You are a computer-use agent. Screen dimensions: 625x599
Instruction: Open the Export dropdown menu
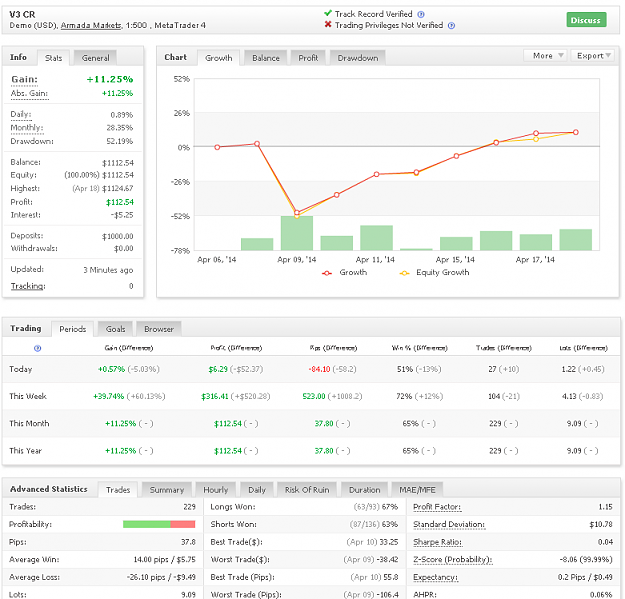point(593,56)
